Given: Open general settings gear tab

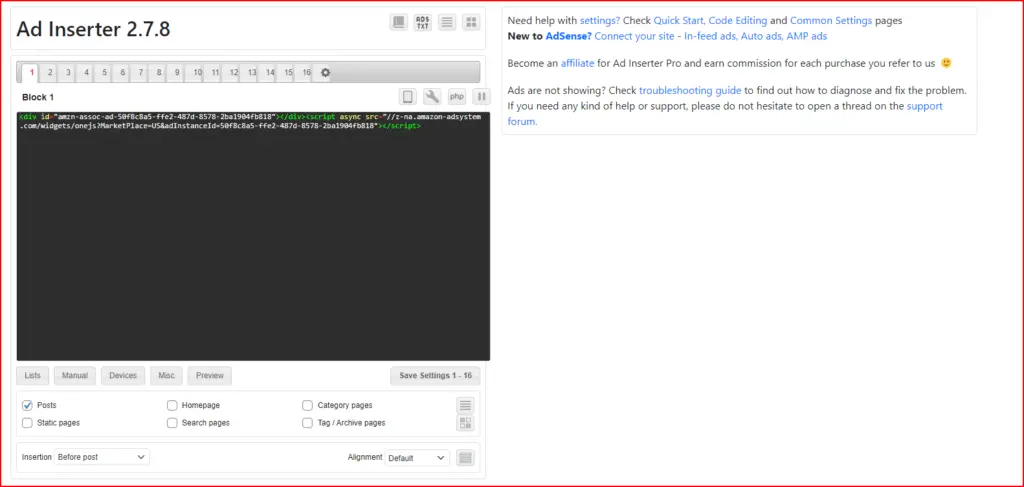Looking at the screenshot, I should click(325, 73).
